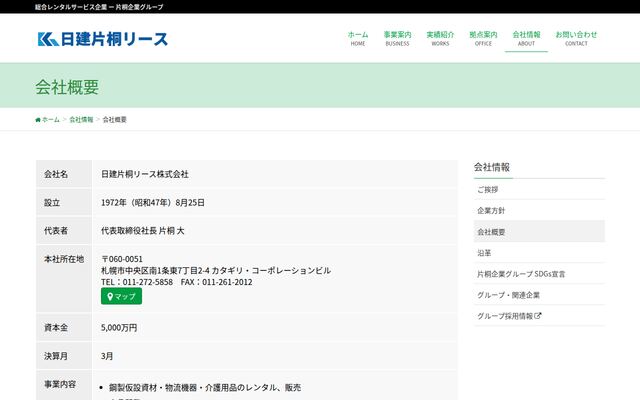Click the external link icon beside グループ採用情報

click(538, 316)
